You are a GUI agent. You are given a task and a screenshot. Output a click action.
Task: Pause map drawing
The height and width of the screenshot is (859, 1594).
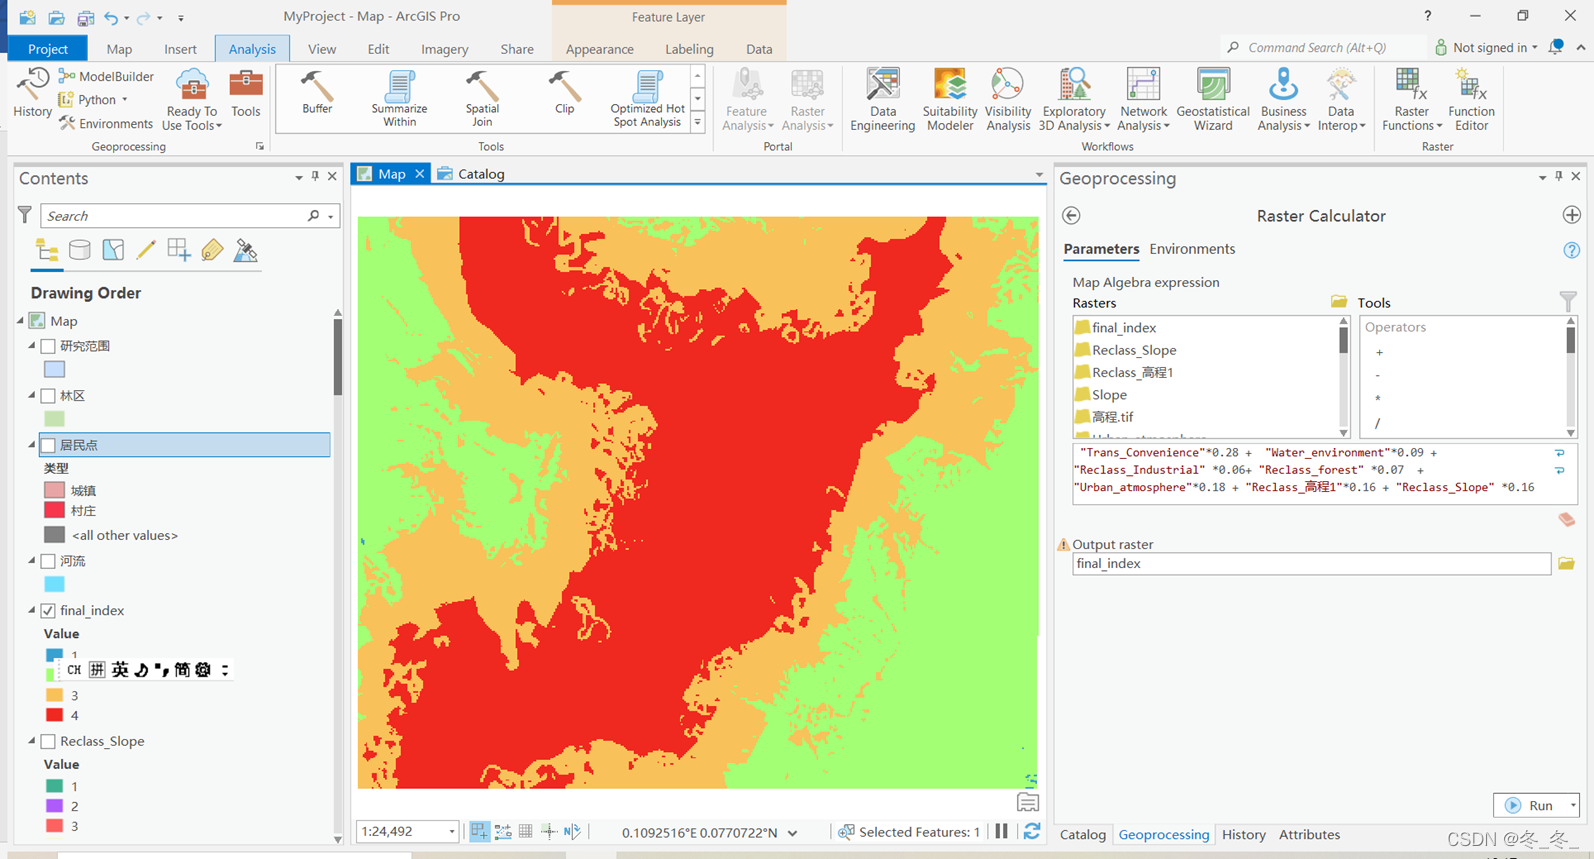pyautogui.click(x=1001, y=831)
